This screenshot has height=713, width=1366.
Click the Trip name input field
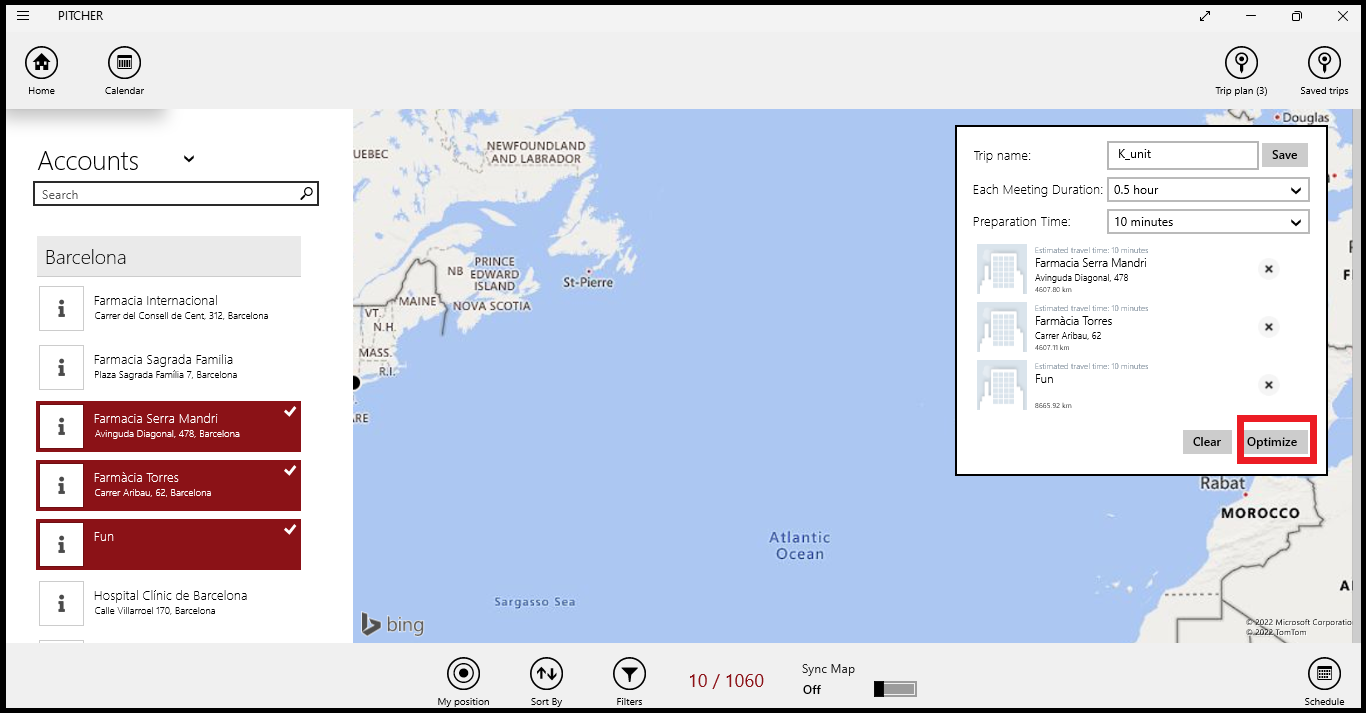point(1182,155)
